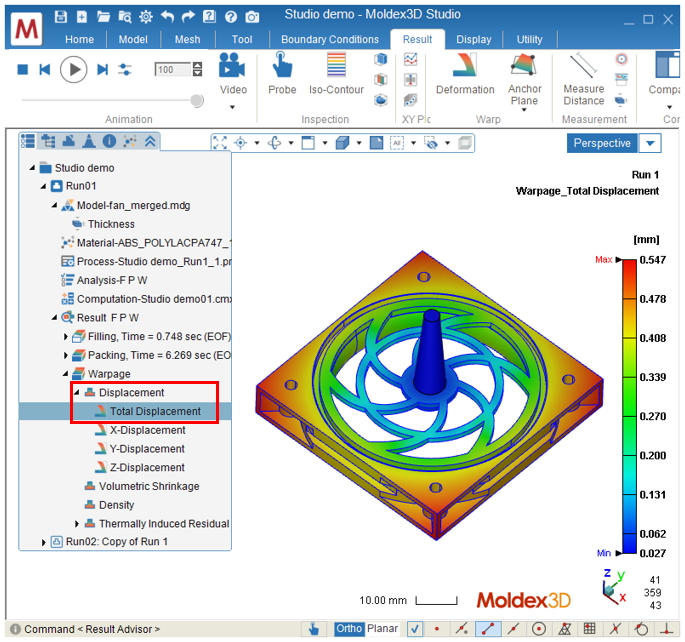Screen dimensions: 685x642
Task: Open the Video dropdown arrow
Action: click(x=232, y=107)
